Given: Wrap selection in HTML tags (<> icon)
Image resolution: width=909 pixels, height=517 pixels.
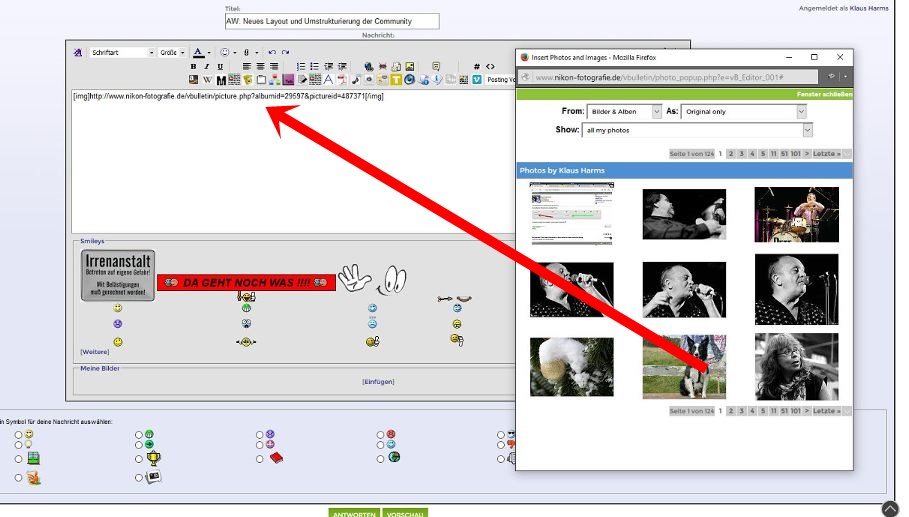Looking at the screenshot, I should pos(490,67).
